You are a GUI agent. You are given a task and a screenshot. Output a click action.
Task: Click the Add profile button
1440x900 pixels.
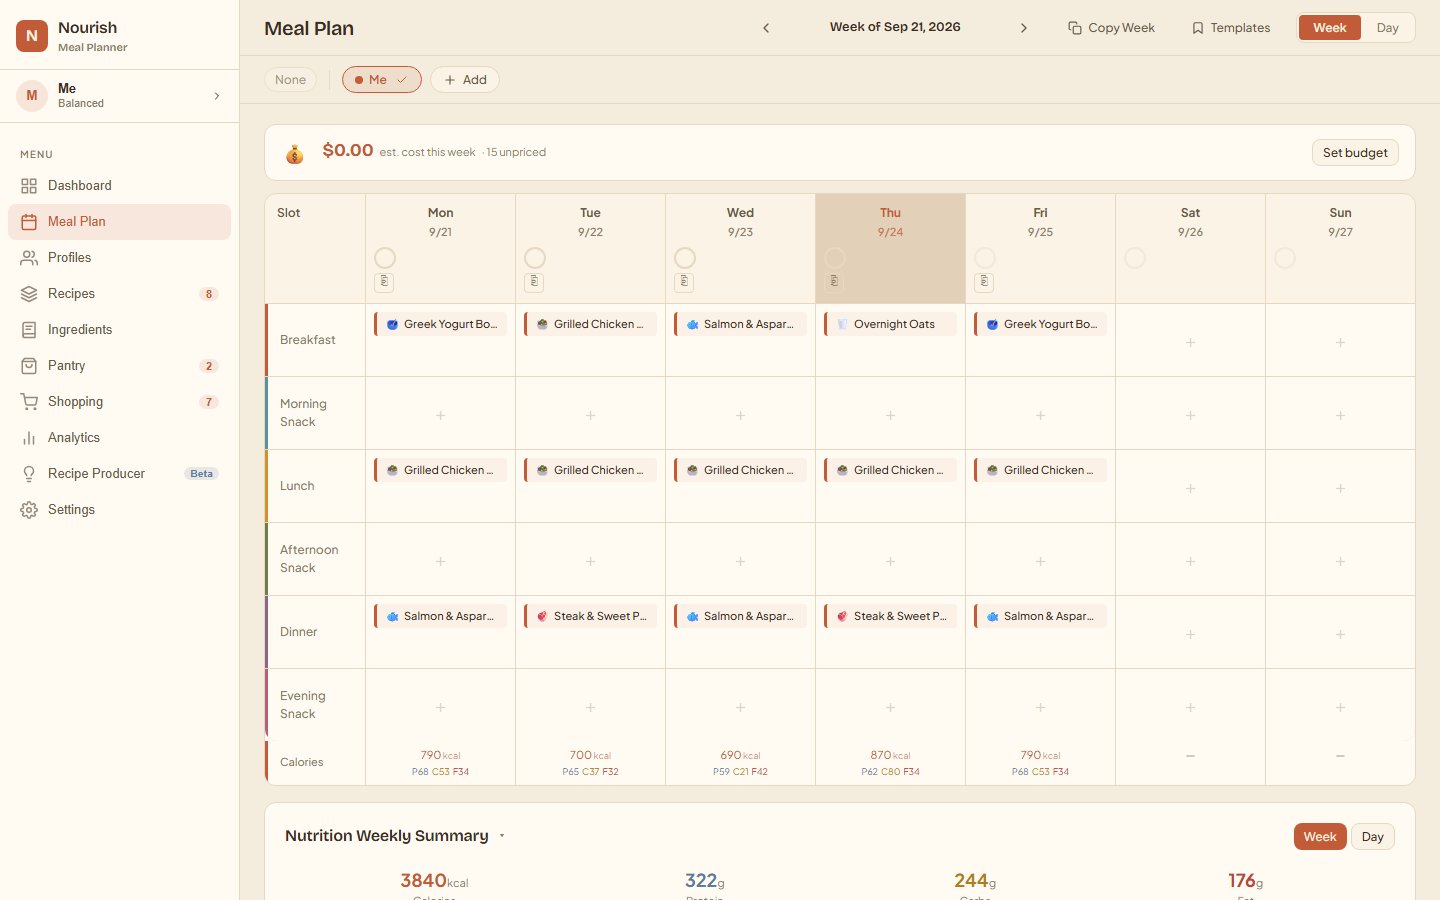[x=465, y=80]
